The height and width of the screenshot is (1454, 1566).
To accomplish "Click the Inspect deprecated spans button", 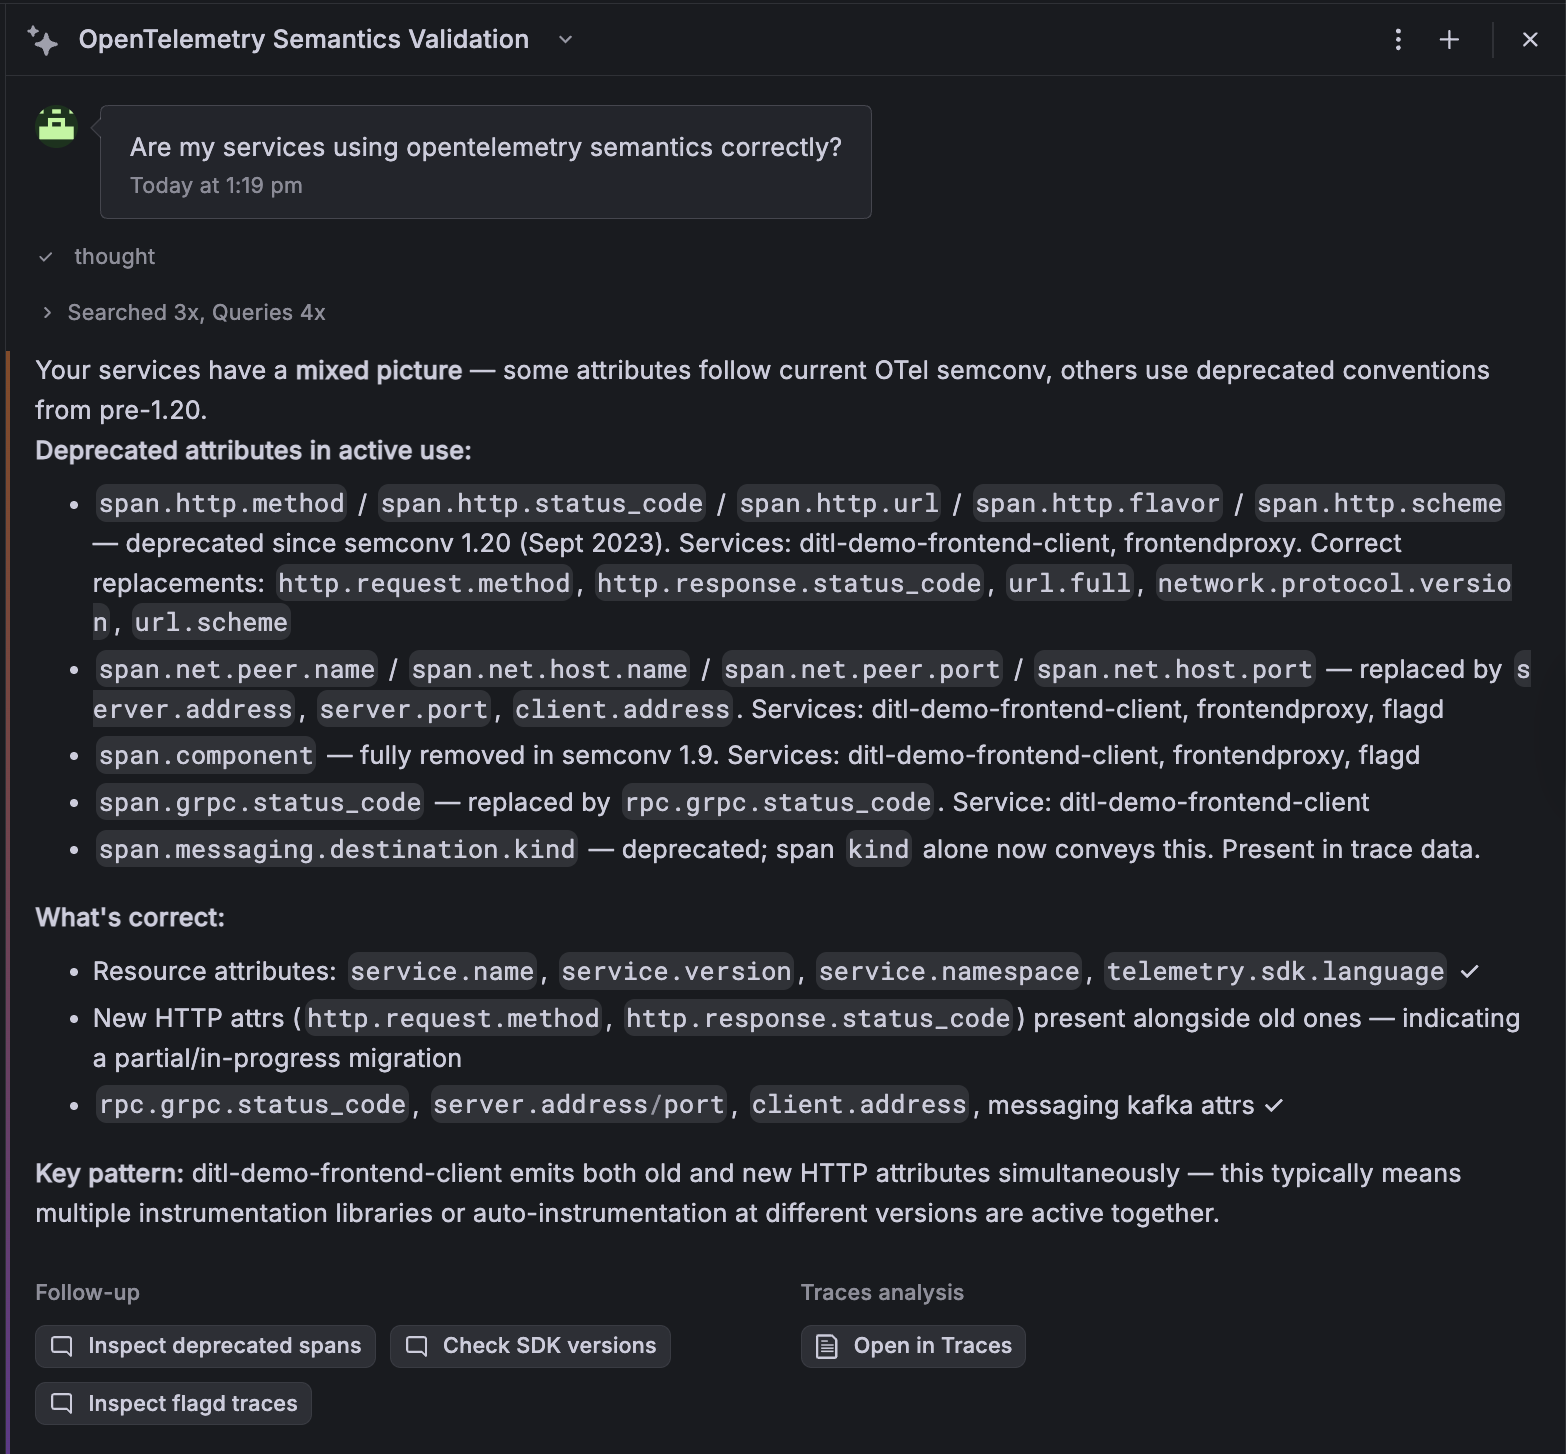I will tap(204, 1345).
